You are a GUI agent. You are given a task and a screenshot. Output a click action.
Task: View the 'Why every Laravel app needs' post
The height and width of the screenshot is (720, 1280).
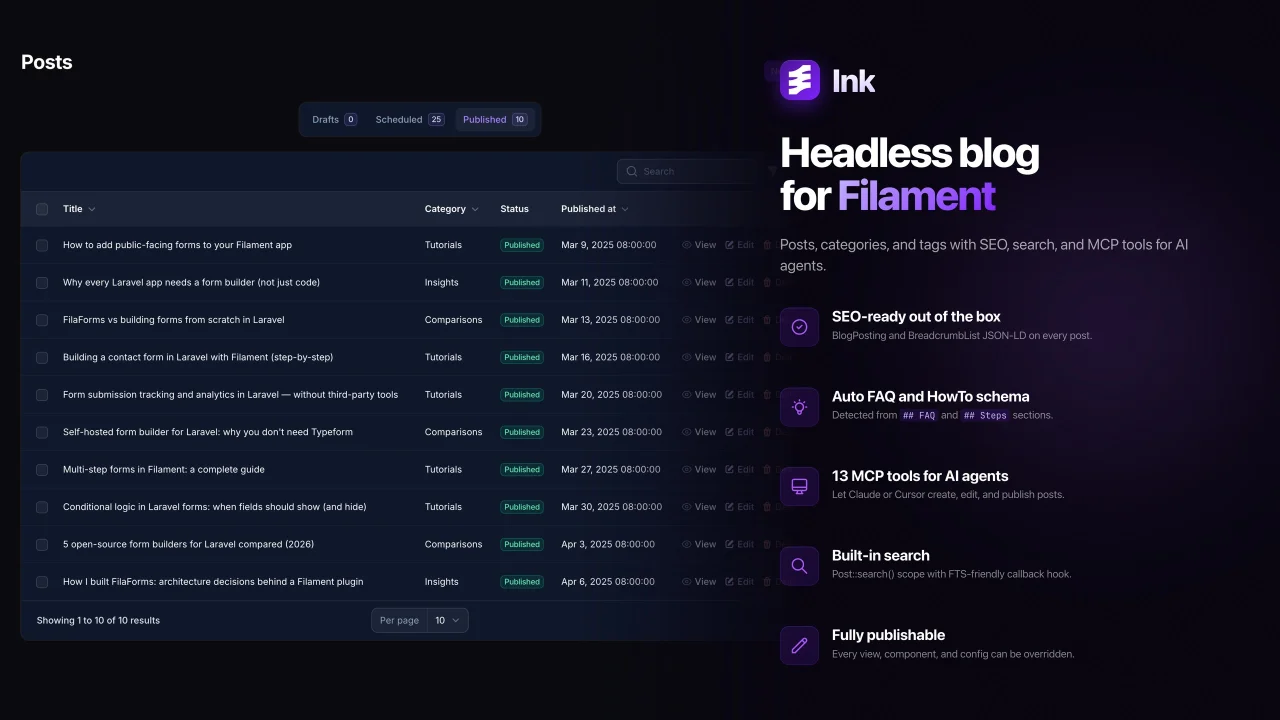699,282
